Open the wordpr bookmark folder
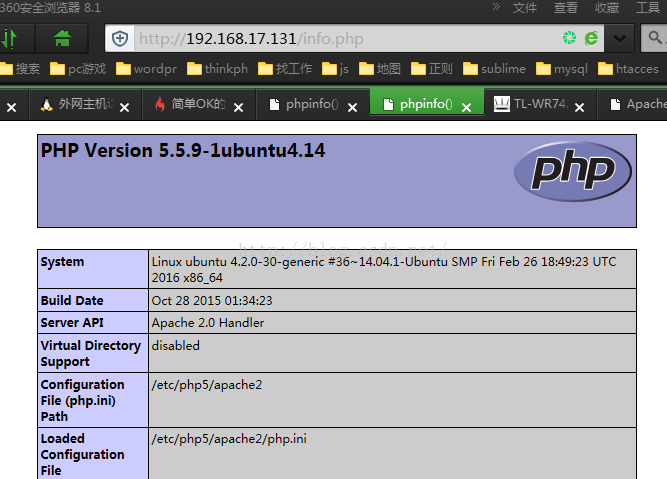 [x=146, y=68]
